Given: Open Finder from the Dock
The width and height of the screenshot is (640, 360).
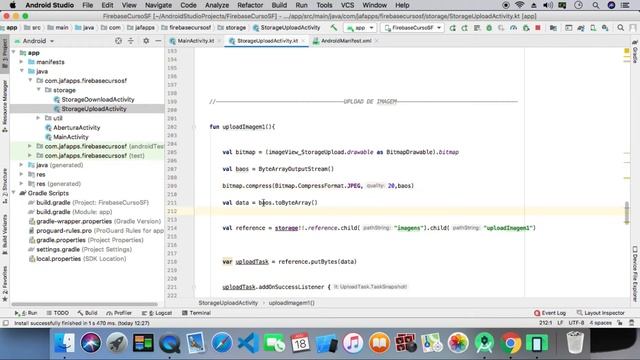Looking at the screenshot, I should (x=65, y=343).
